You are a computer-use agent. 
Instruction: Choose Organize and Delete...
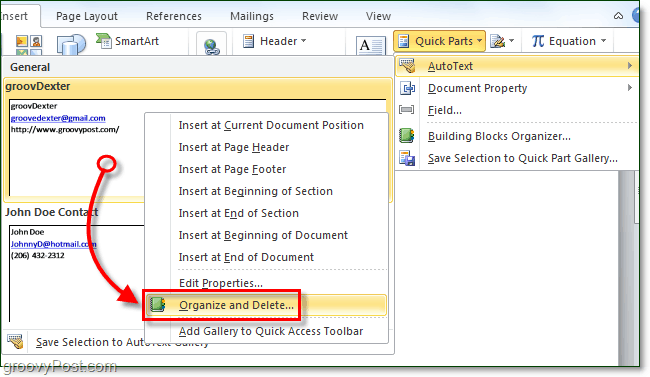[266, 305]
